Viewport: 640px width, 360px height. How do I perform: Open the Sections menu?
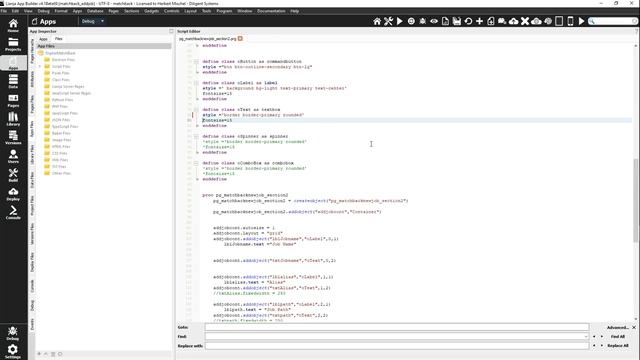[131, 11]
